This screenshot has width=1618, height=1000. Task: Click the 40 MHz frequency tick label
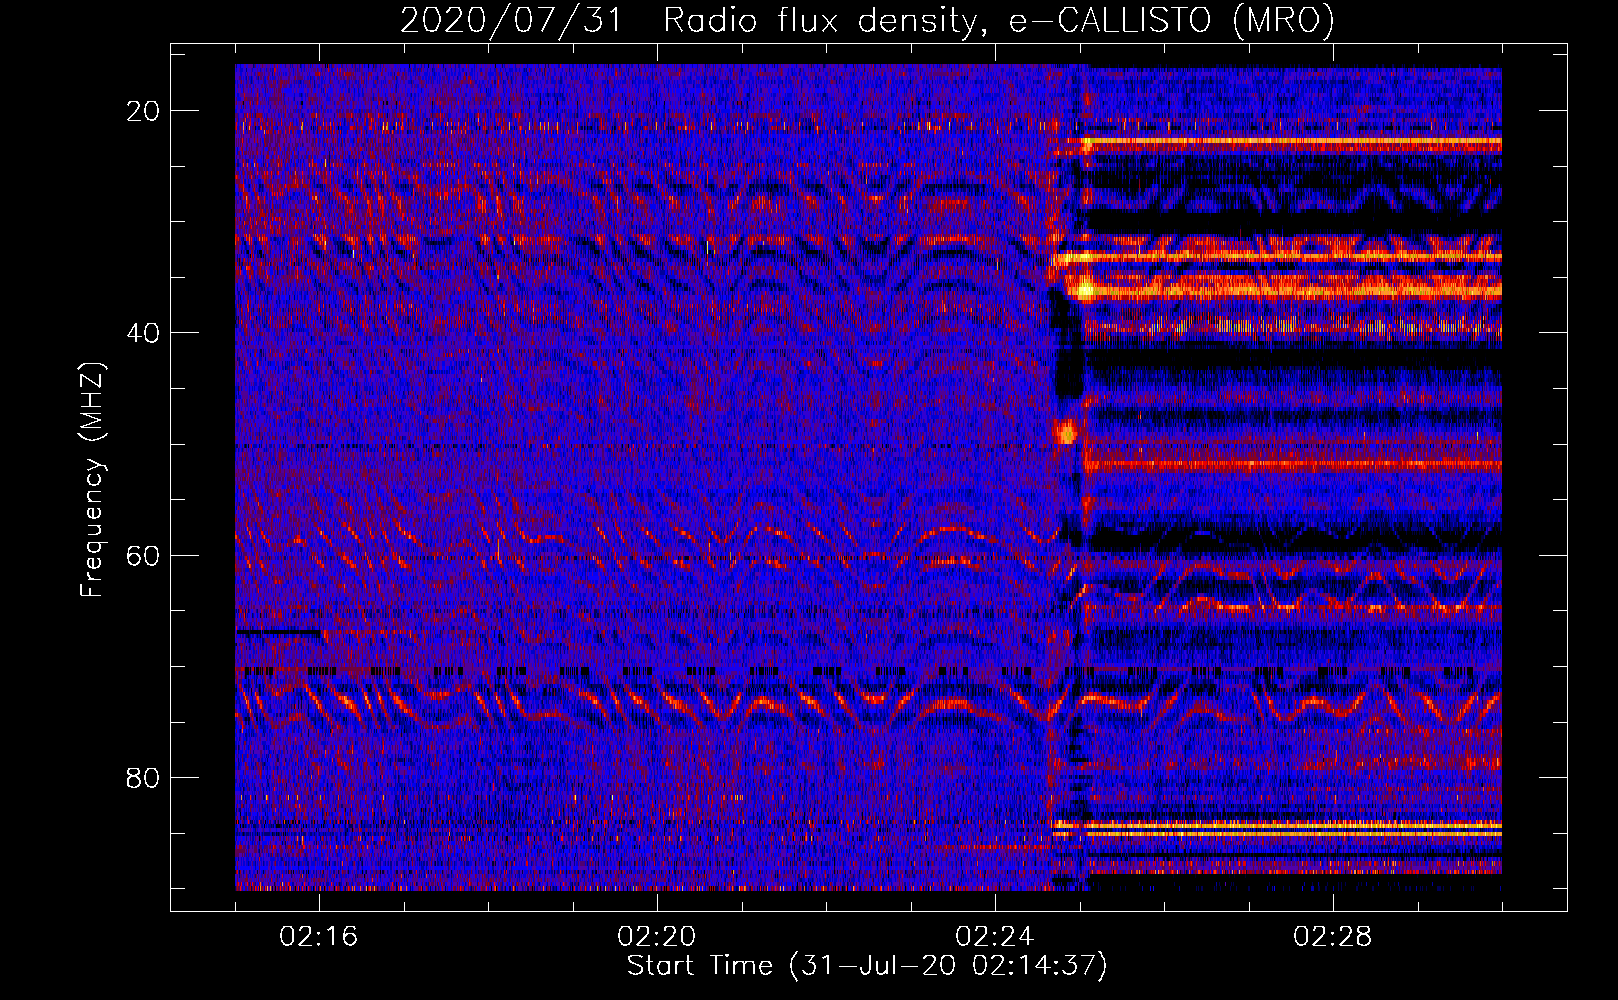pos(143,333)
